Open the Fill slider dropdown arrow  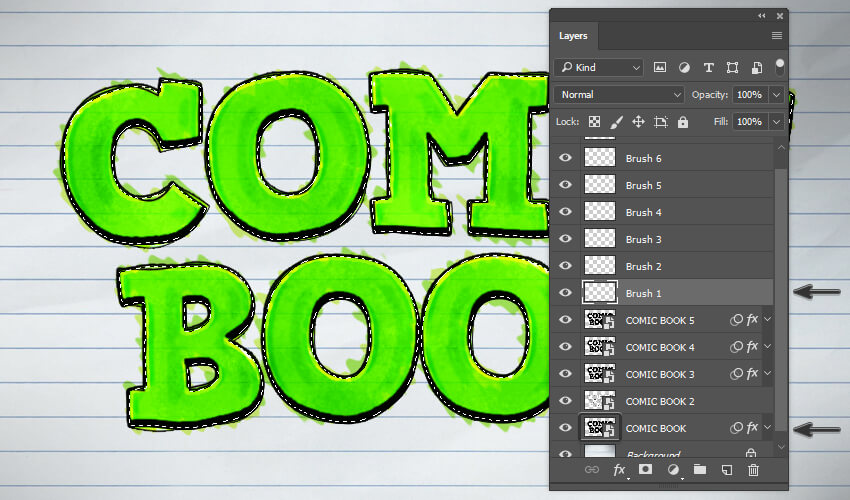[x=776, y=121]
